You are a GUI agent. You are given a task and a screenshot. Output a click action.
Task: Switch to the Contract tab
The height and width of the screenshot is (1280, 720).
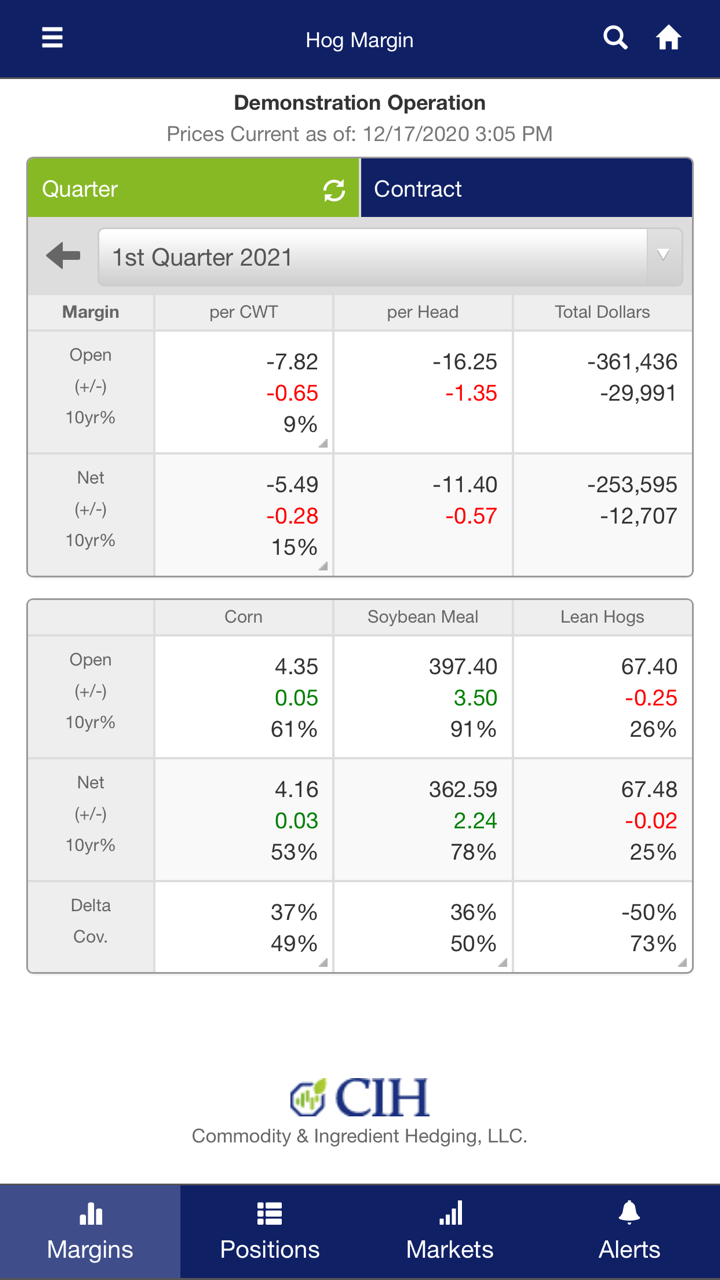pyautogui.click(x=525, y=189)
